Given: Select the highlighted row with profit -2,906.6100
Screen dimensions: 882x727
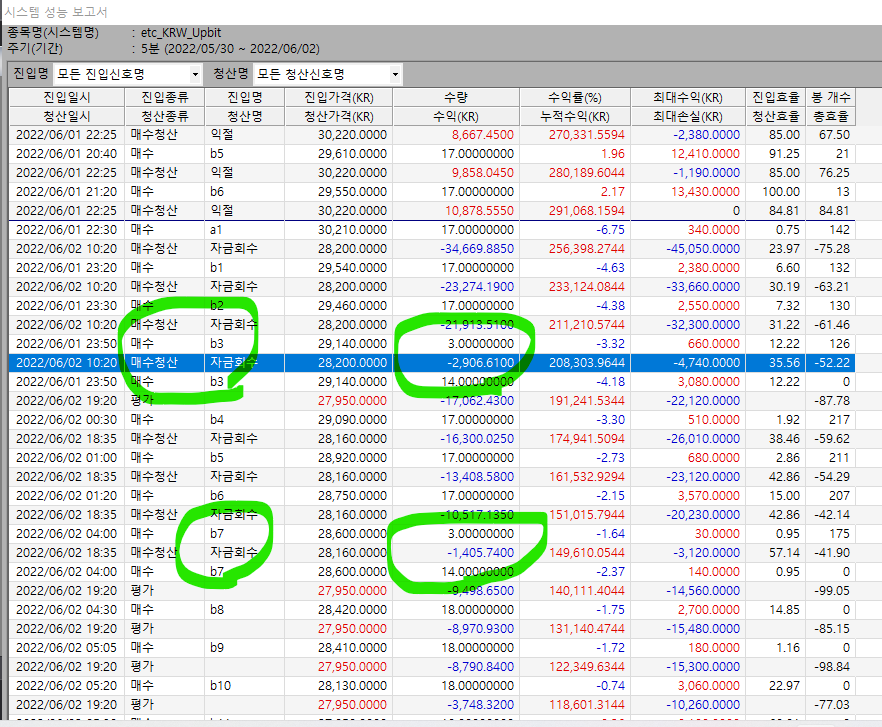Looking at the screenshot, I should click(x=440, y=363).
